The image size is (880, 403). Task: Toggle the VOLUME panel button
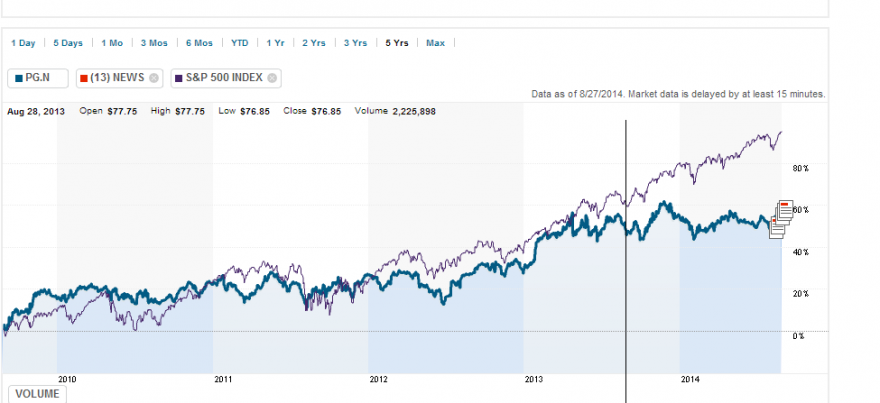(37, 394)
